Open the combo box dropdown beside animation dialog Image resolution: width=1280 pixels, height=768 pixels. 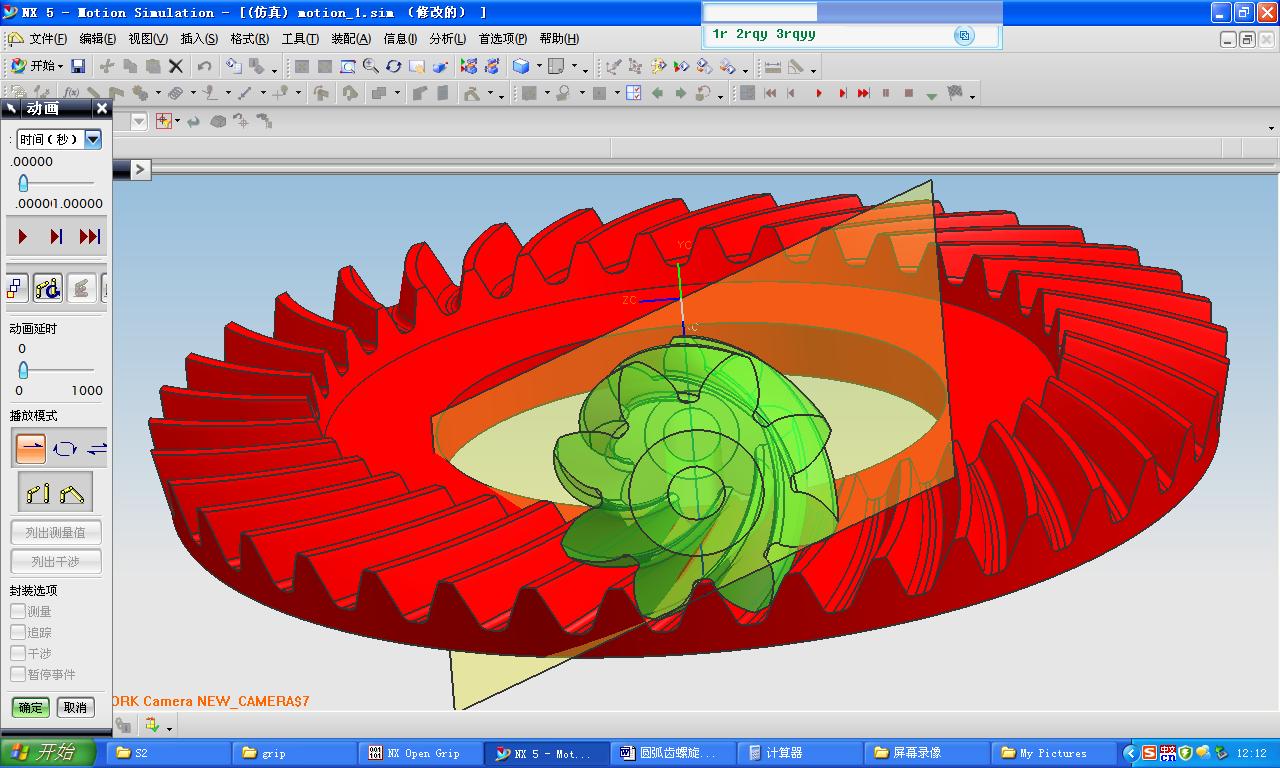(x=139, y=121)
